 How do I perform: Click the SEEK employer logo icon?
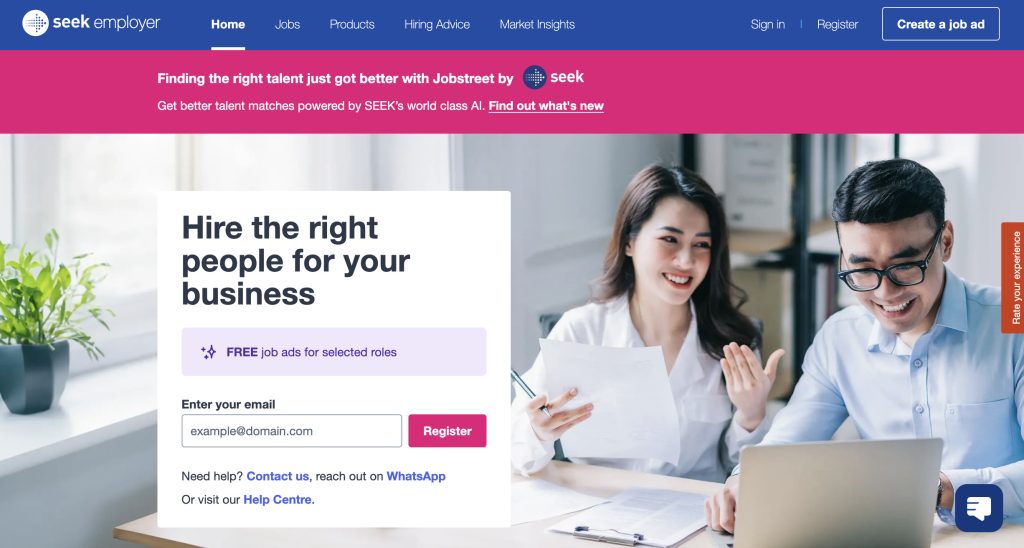35,23
